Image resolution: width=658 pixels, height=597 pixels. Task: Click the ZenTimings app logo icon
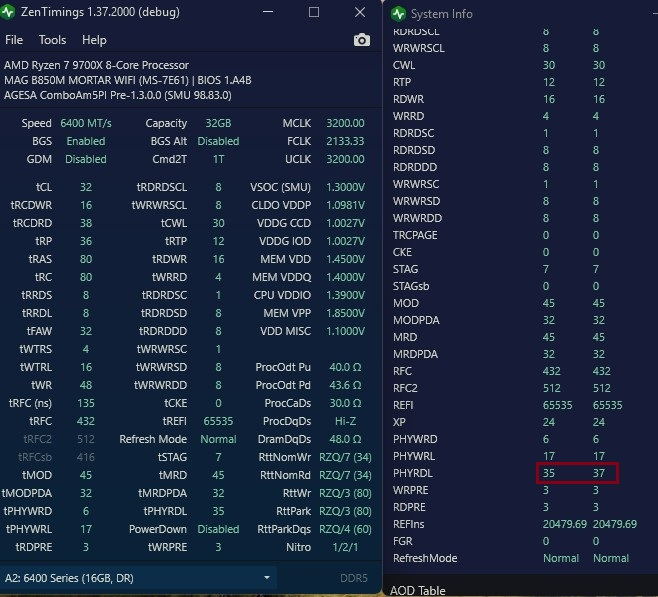(8, 12)
